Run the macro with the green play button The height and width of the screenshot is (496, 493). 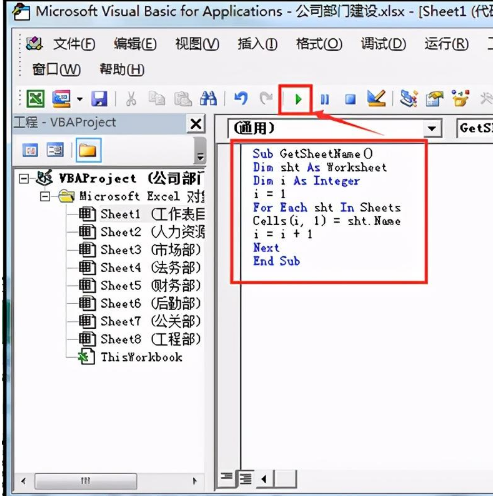pos(298,99)
